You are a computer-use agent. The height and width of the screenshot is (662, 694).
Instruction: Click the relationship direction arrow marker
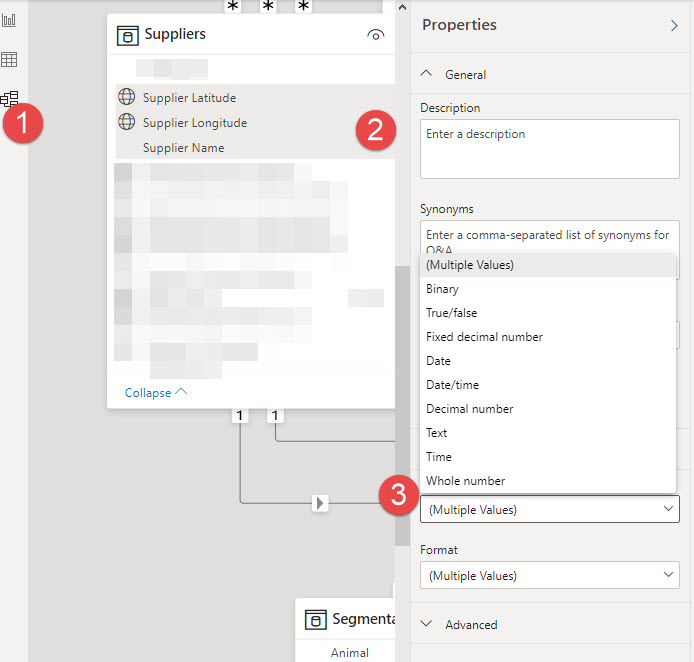point(320,503)
